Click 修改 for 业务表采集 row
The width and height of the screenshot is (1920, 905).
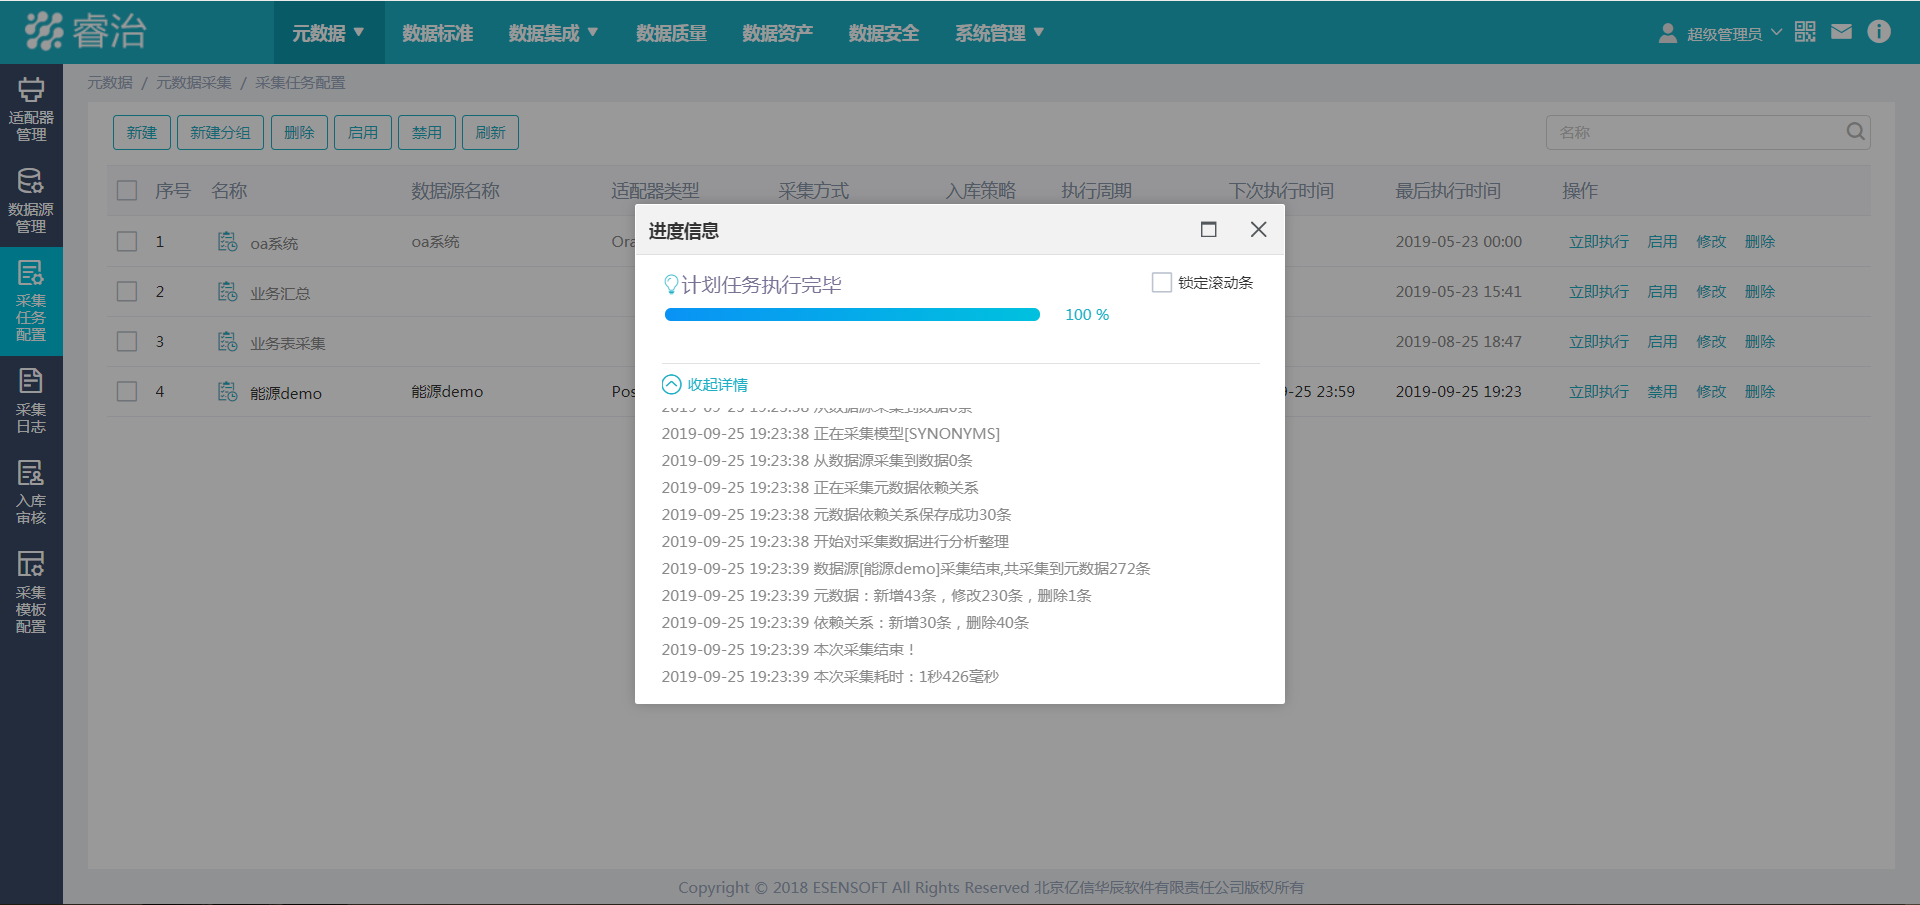[x=1712, y=342]
